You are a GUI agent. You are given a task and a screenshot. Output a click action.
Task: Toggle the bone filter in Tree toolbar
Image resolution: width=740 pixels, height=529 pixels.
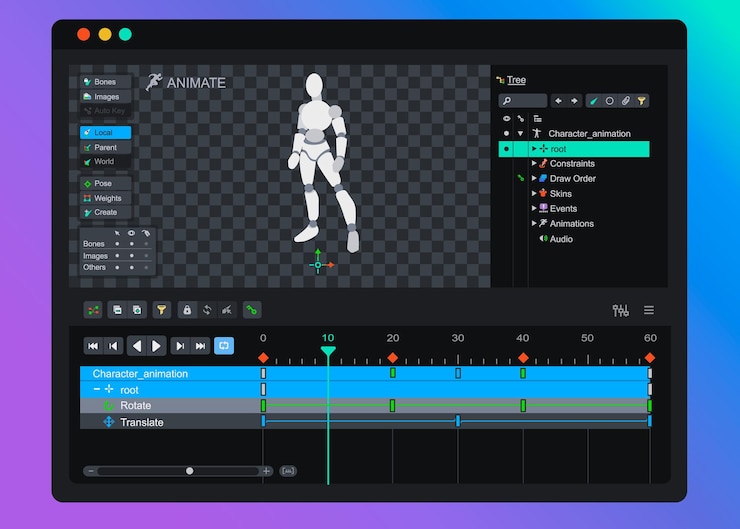tap(594, 101)
